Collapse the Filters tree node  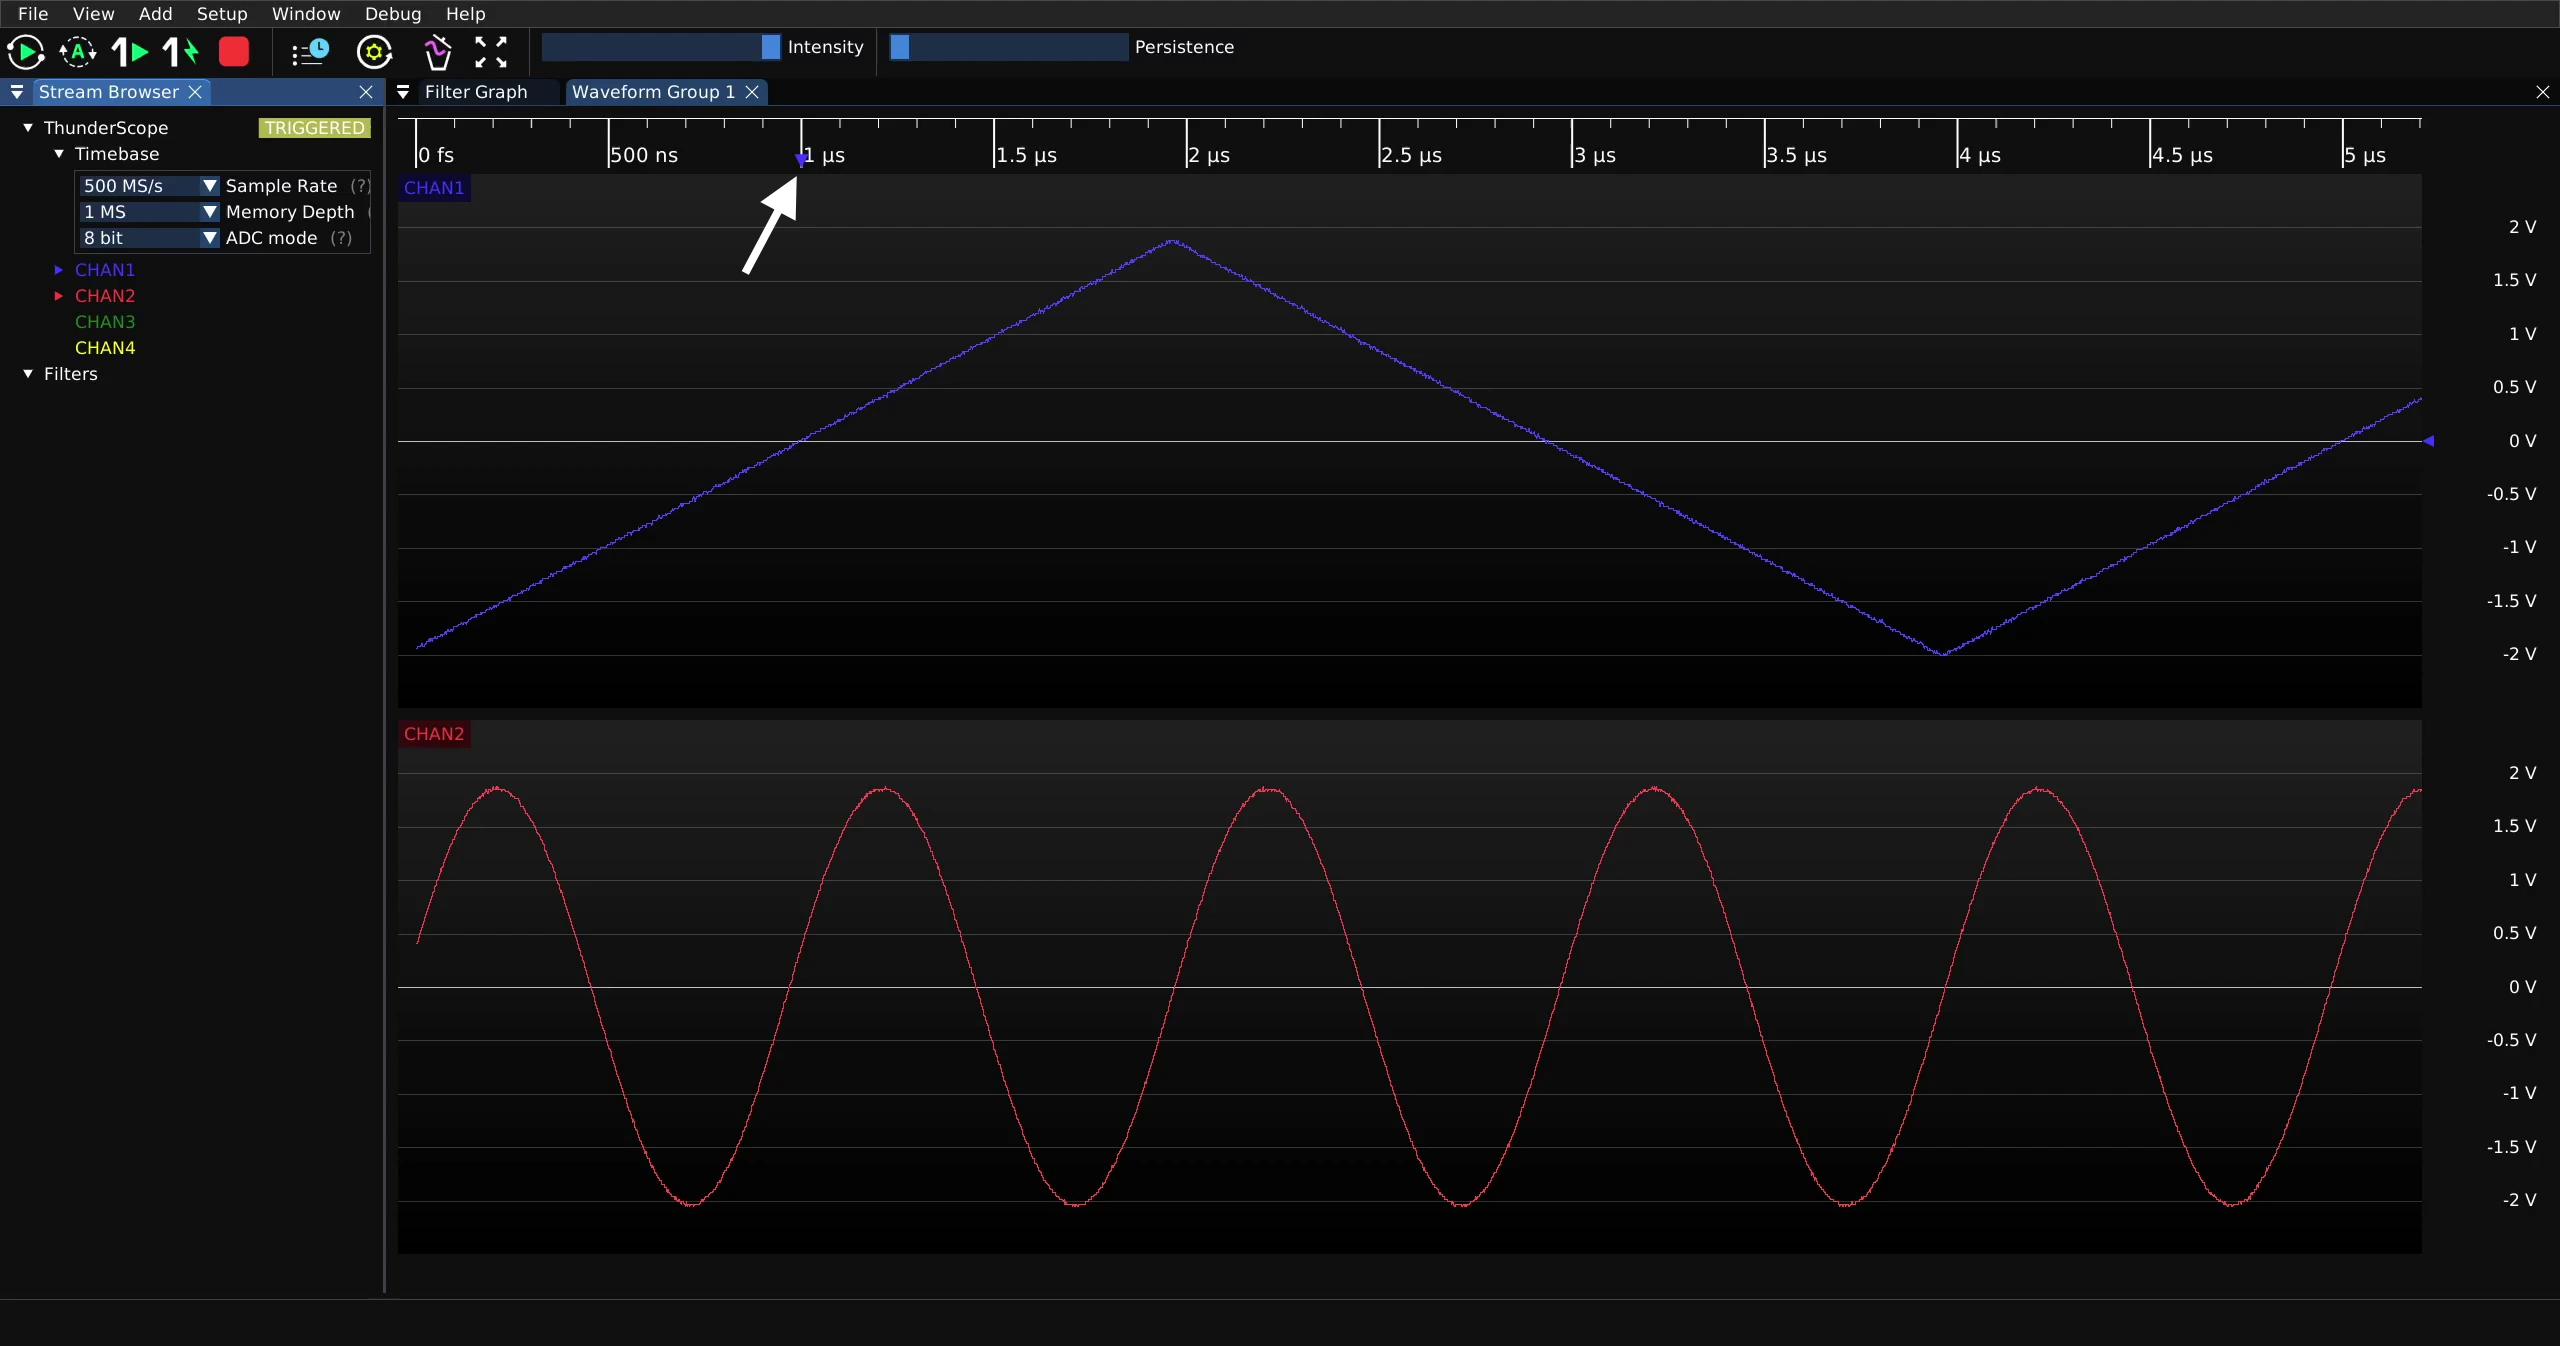click(x=28, y=374)
